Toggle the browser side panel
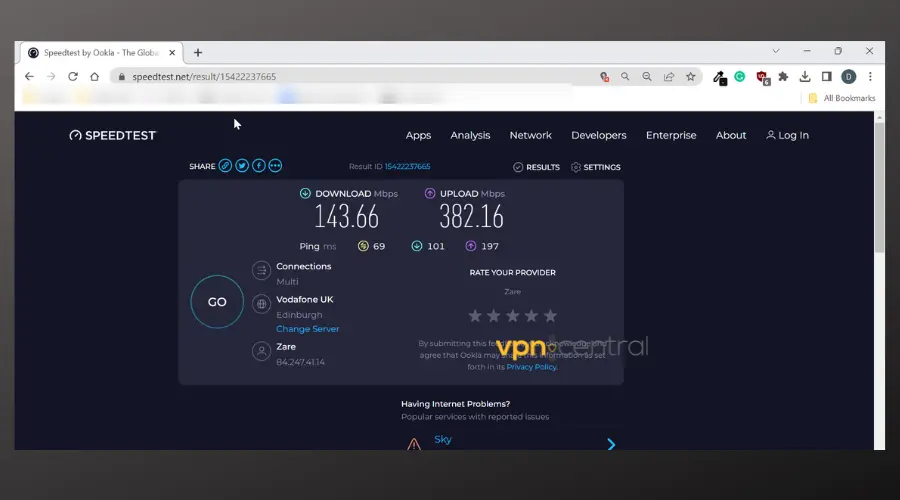Image resolution: width=900 pixels, height=500 pixels. [x=827, y=76]
